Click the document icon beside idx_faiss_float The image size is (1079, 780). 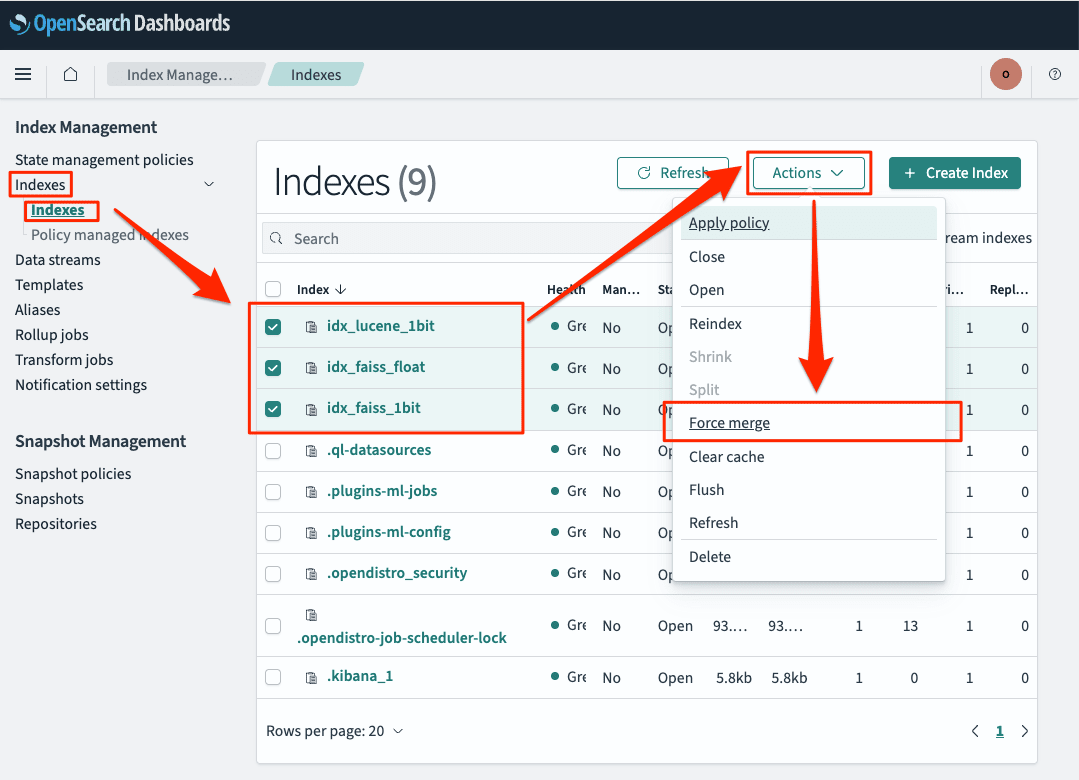click(x=311, y=368)
